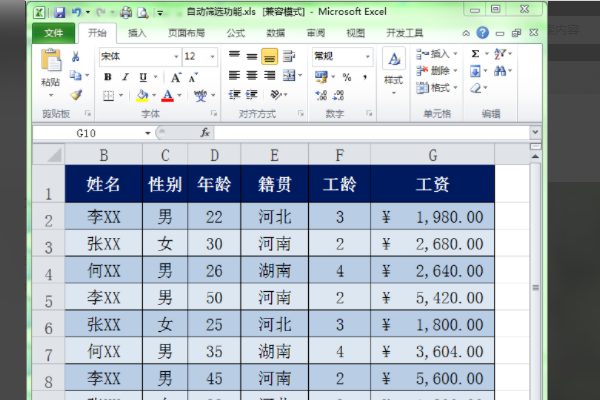Image resolution: width=600 pixels, height=400 pixels.
Task: Expand the formula bar chevron
Action: (535, 132)
